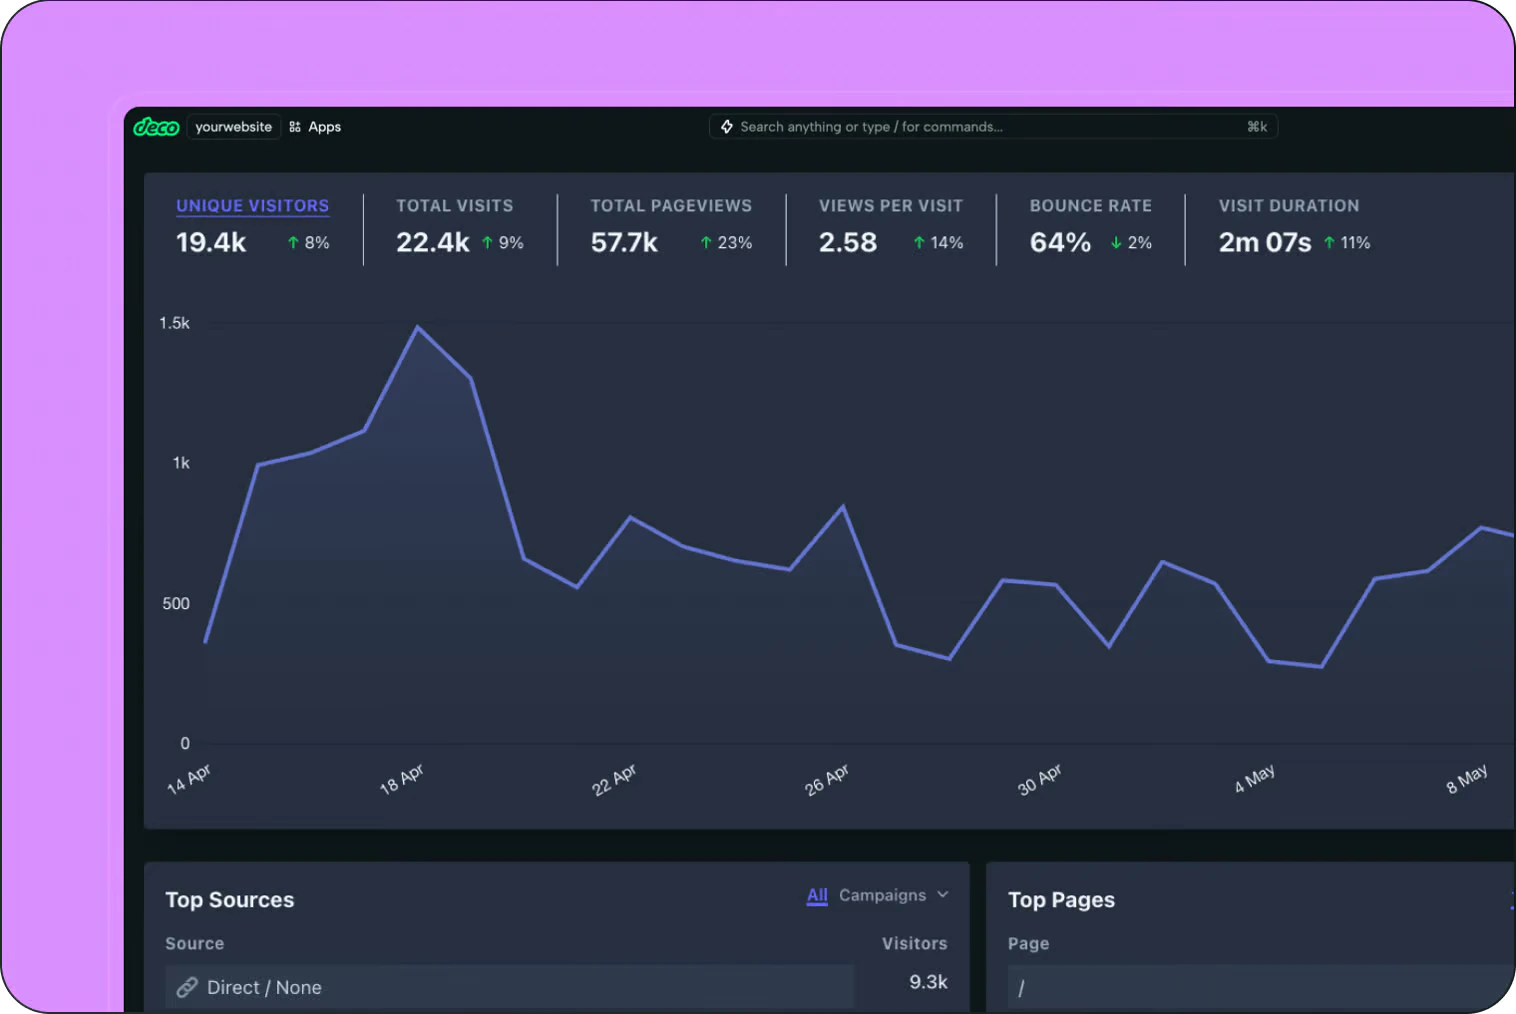Select the All sources filter link
This screenshot has width=1516, height=1014.
tap(817, 895)
